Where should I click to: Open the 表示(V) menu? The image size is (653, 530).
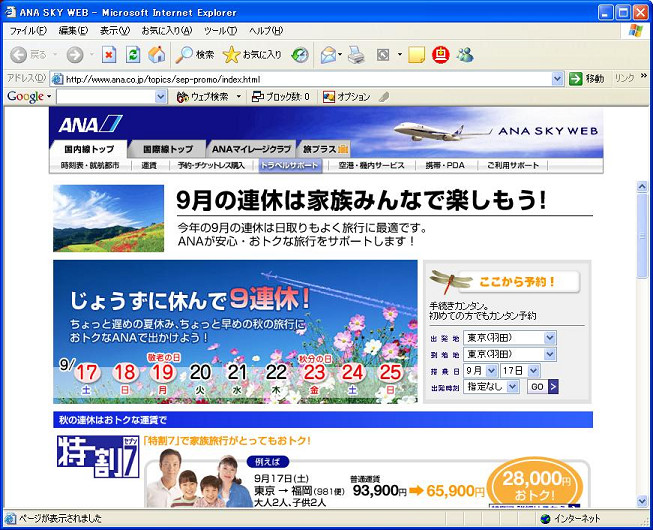pyautogui.click(x=115, y=31)
